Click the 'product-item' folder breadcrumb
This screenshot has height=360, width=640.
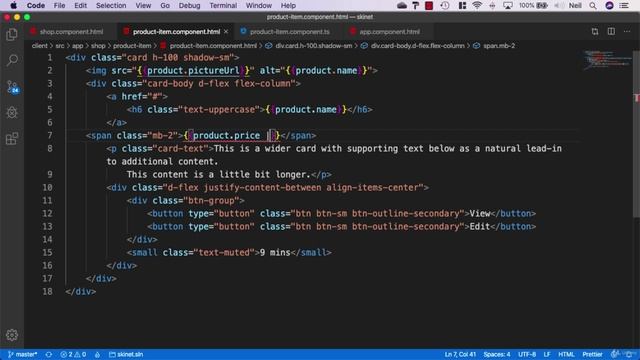pyautogui.click(x=132, y=46)
